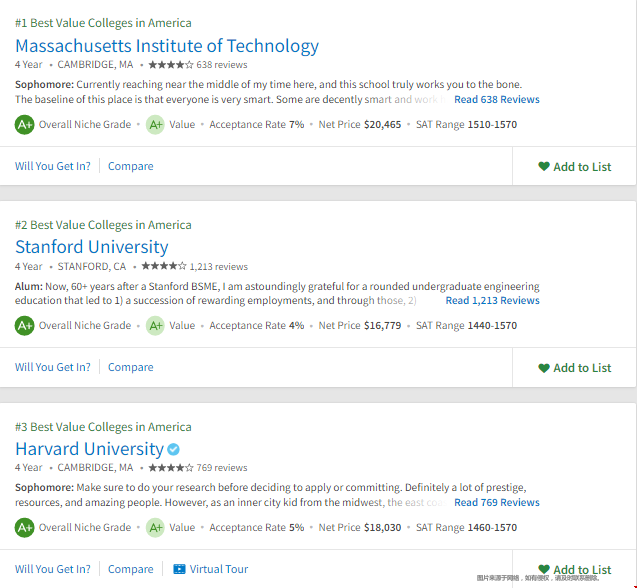
Task: Click heart icon for Stanford Add to List
Action: click(x=544, y=368)
